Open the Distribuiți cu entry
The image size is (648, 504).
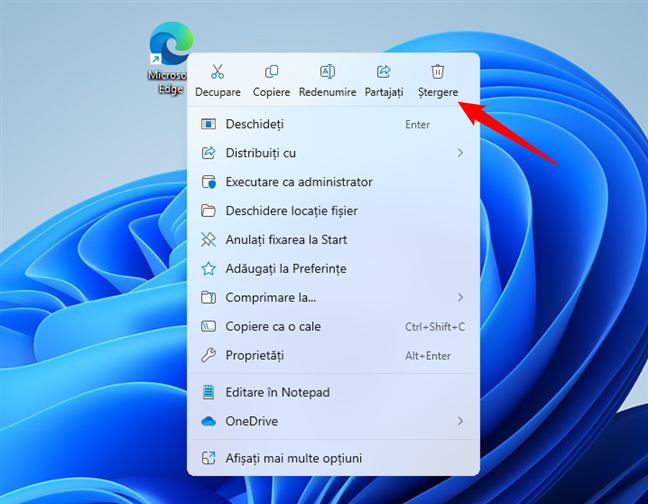333,153
